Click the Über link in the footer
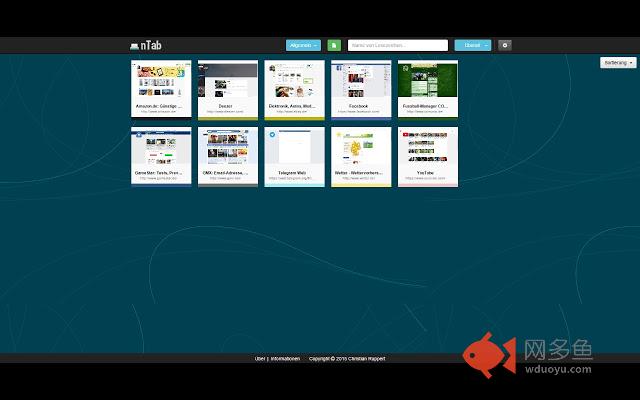 coord(260,359)
